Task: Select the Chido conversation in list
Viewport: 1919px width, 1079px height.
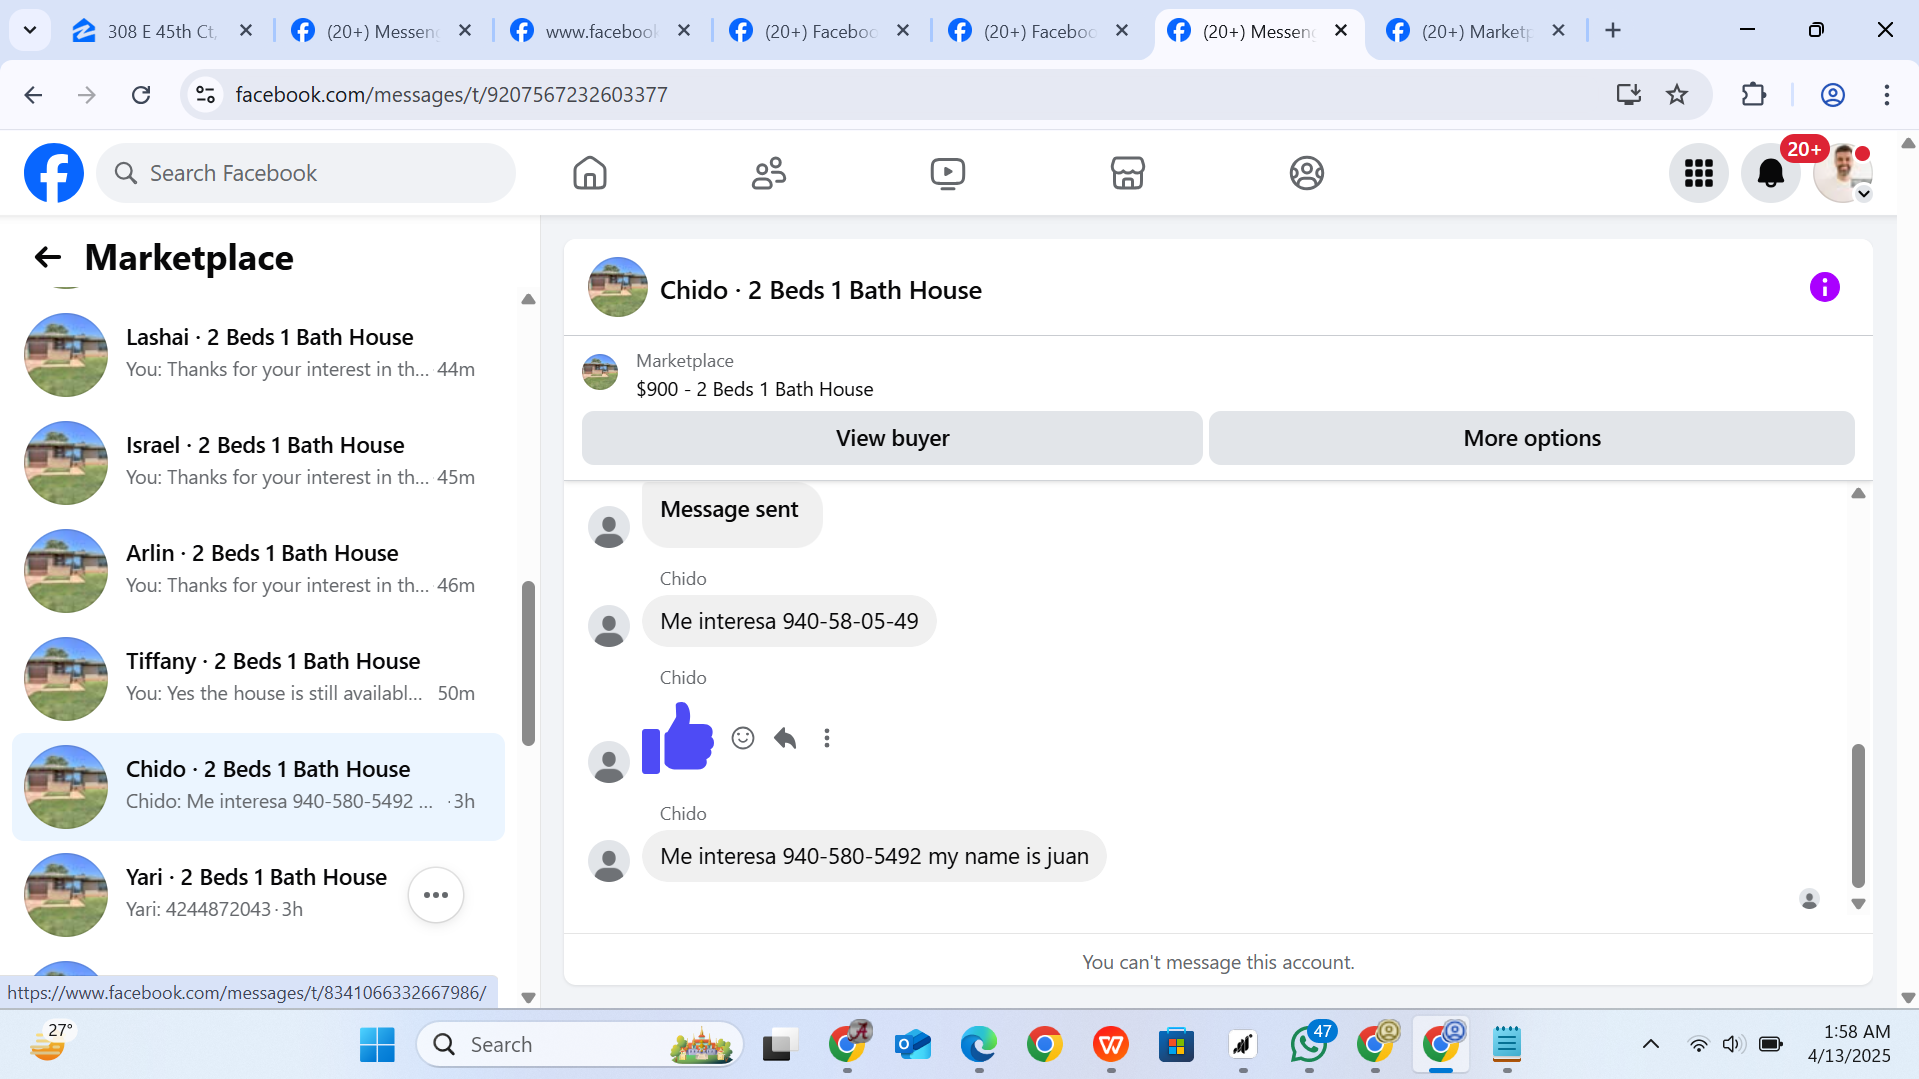Action: (258, 786)
